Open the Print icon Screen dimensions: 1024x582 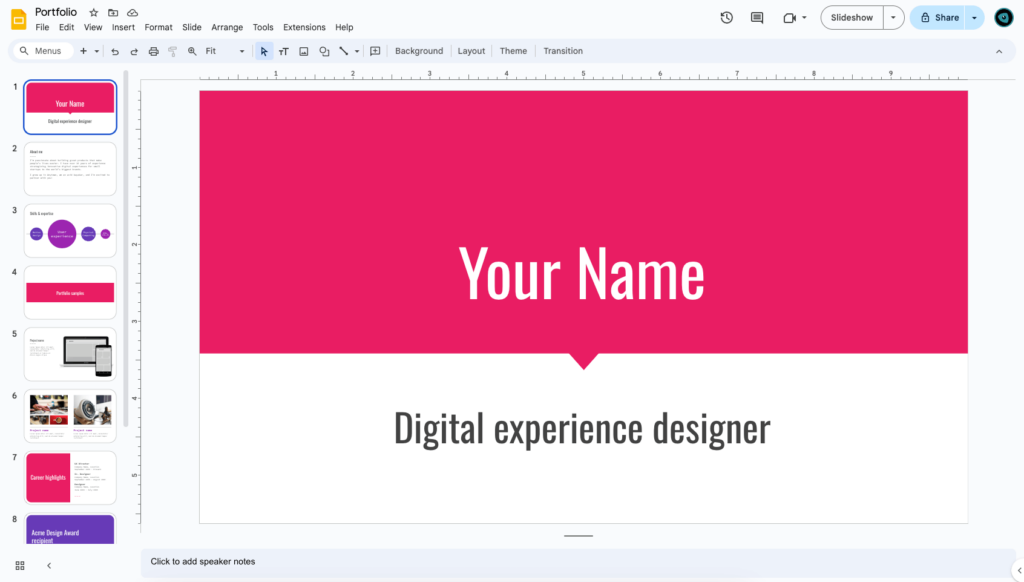[153, 51]
